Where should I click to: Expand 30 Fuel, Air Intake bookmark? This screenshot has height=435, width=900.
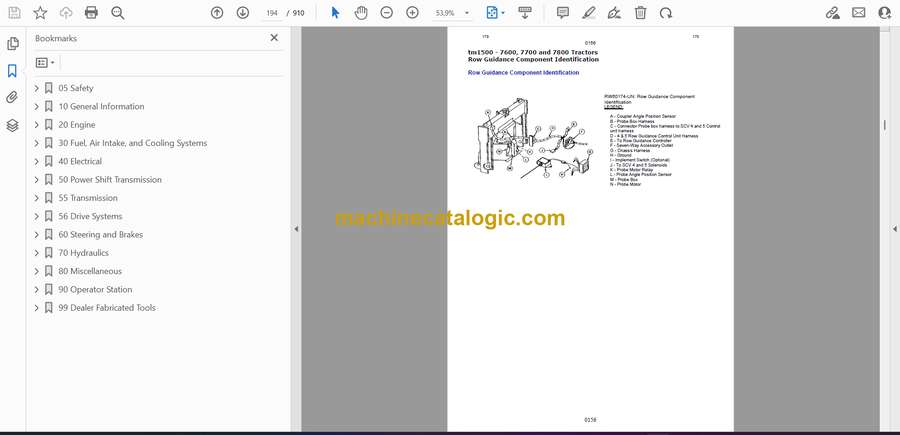point(36,143)
